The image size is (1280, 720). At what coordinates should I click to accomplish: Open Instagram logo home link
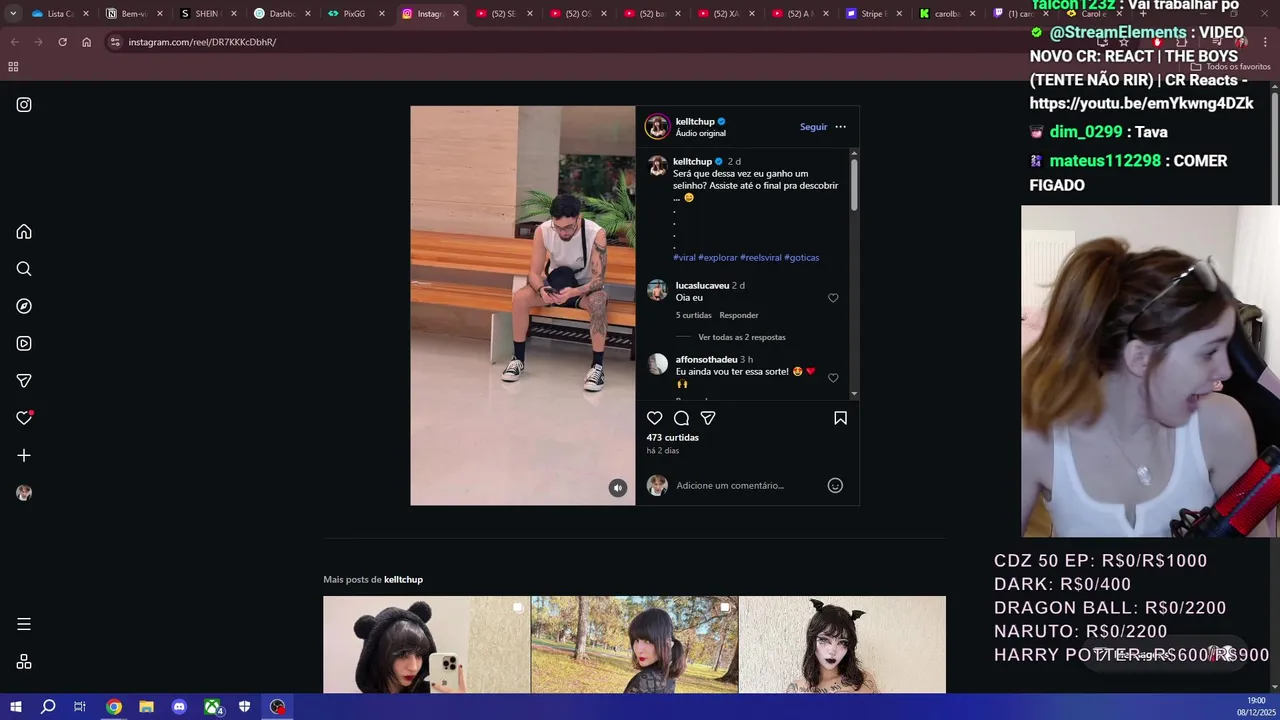click(x=24, y=105)
